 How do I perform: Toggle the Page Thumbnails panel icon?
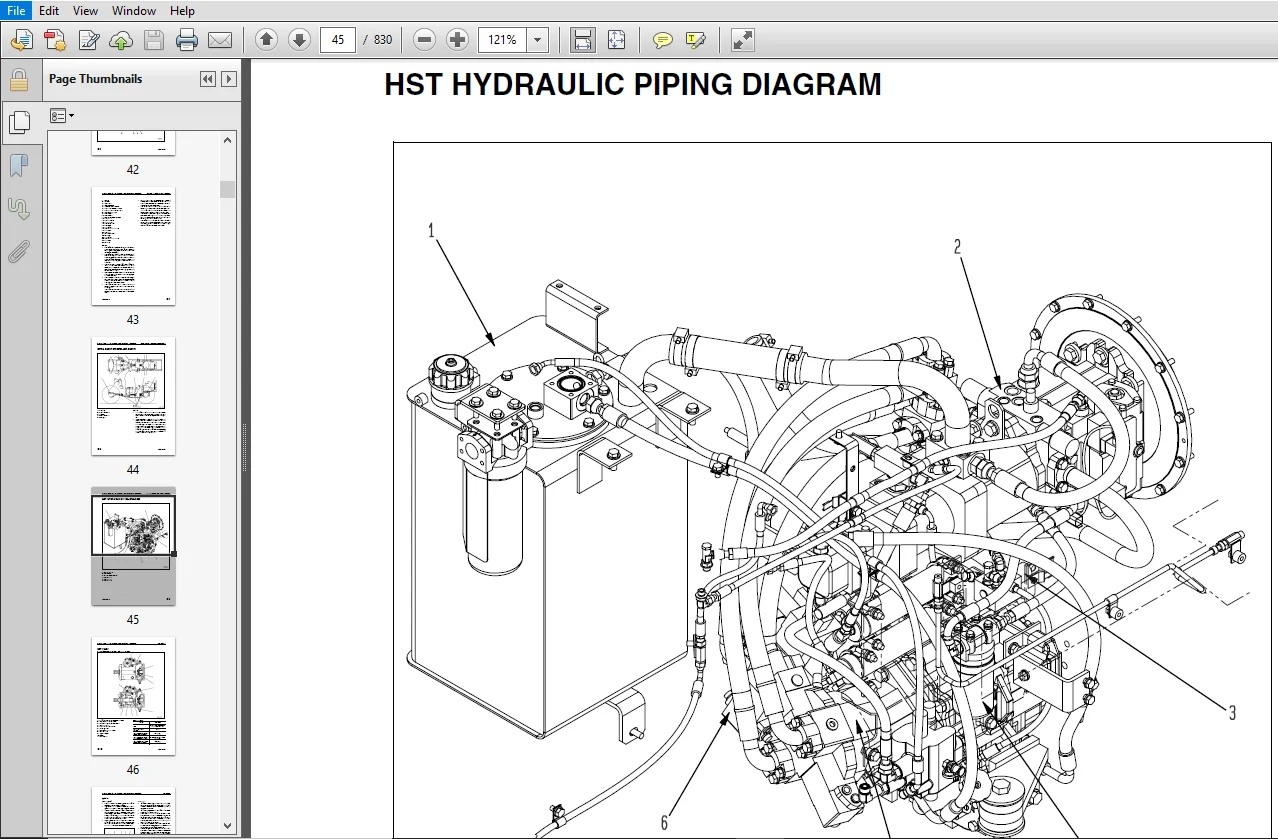click(19, 122)
